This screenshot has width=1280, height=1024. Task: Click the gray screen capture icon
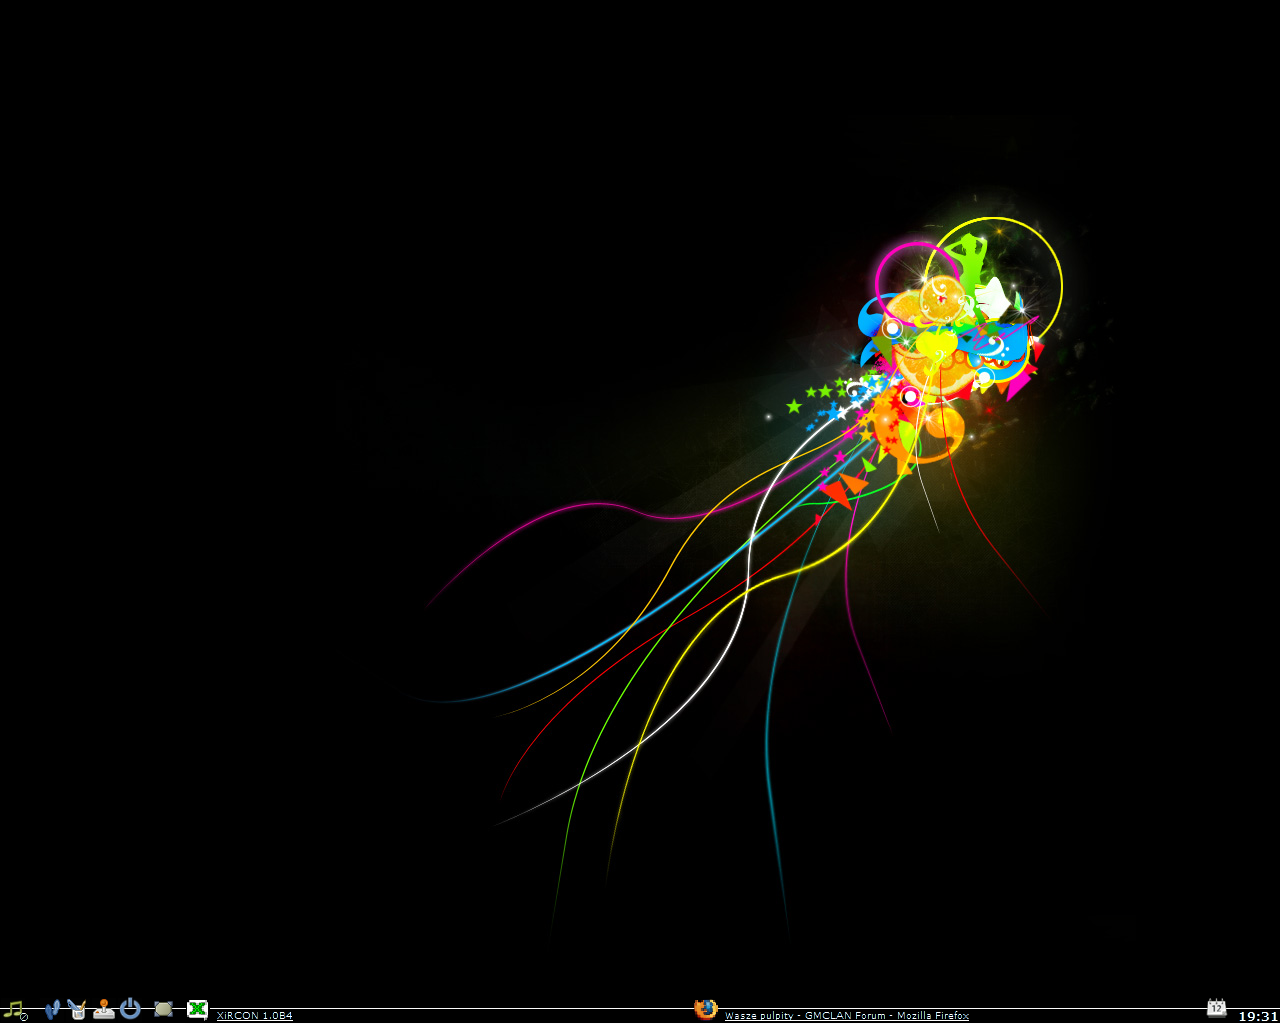coord(164,1010)
